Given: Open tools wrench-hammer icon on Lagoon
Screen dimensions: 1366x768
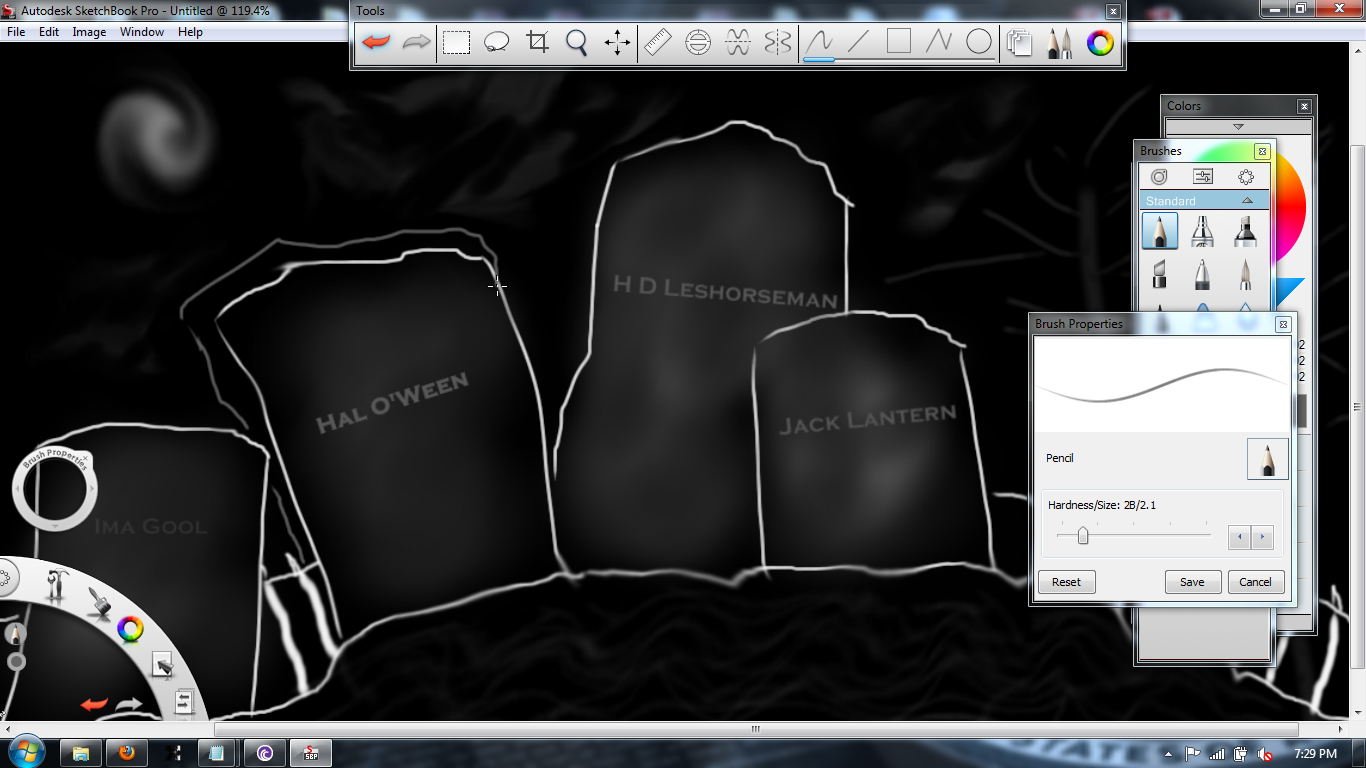Looking at the screenshot, I should [x=57, y=586].
